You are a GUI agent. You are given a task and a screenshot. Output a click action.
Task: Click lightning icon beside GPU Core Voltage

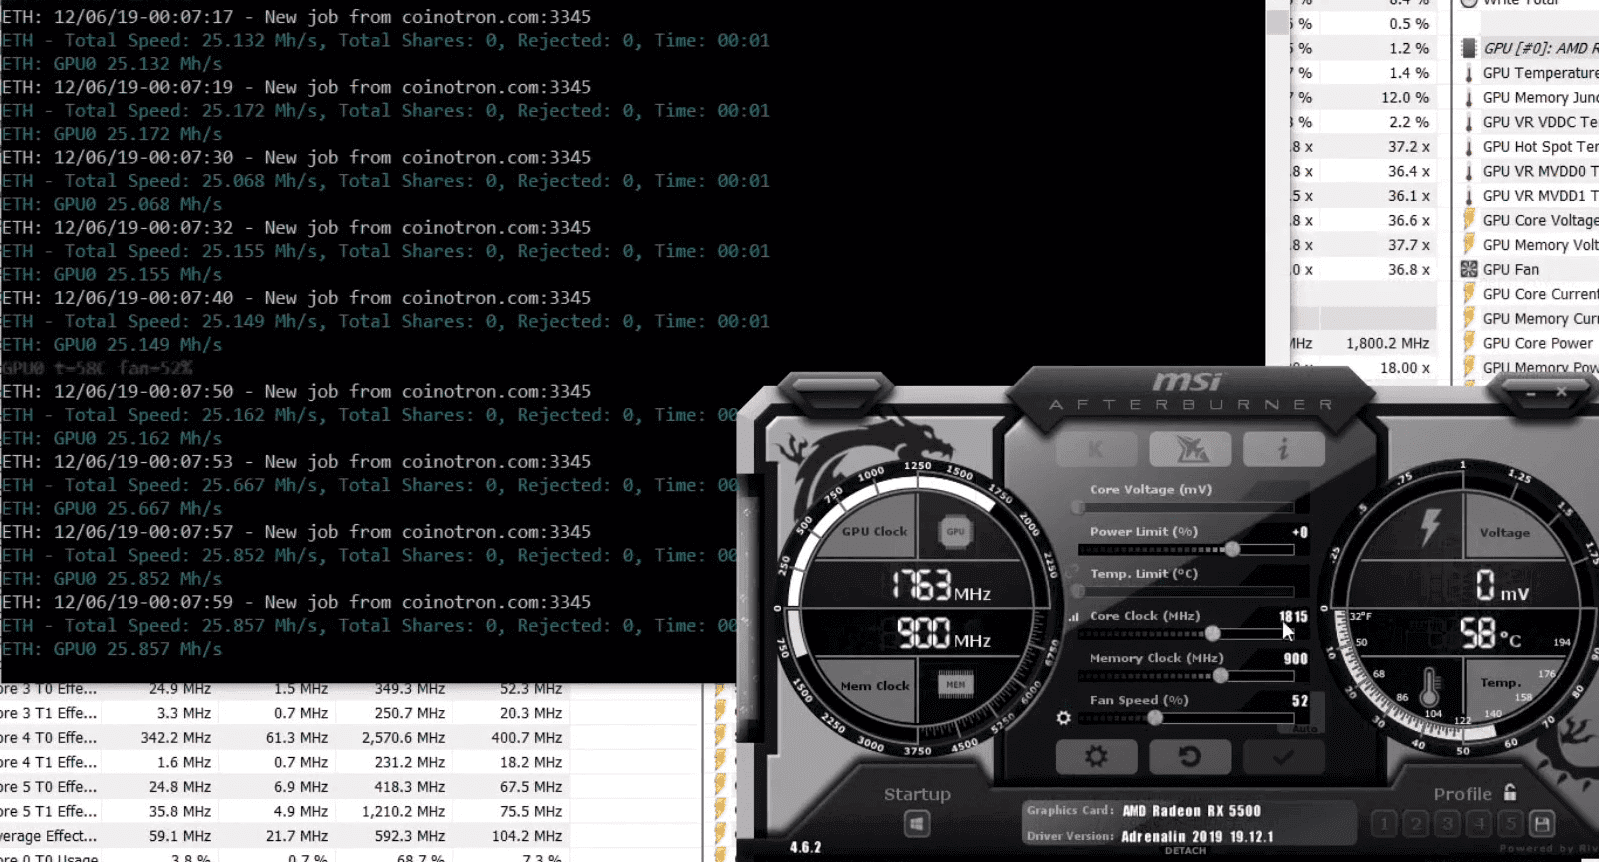click(1469, 220)
